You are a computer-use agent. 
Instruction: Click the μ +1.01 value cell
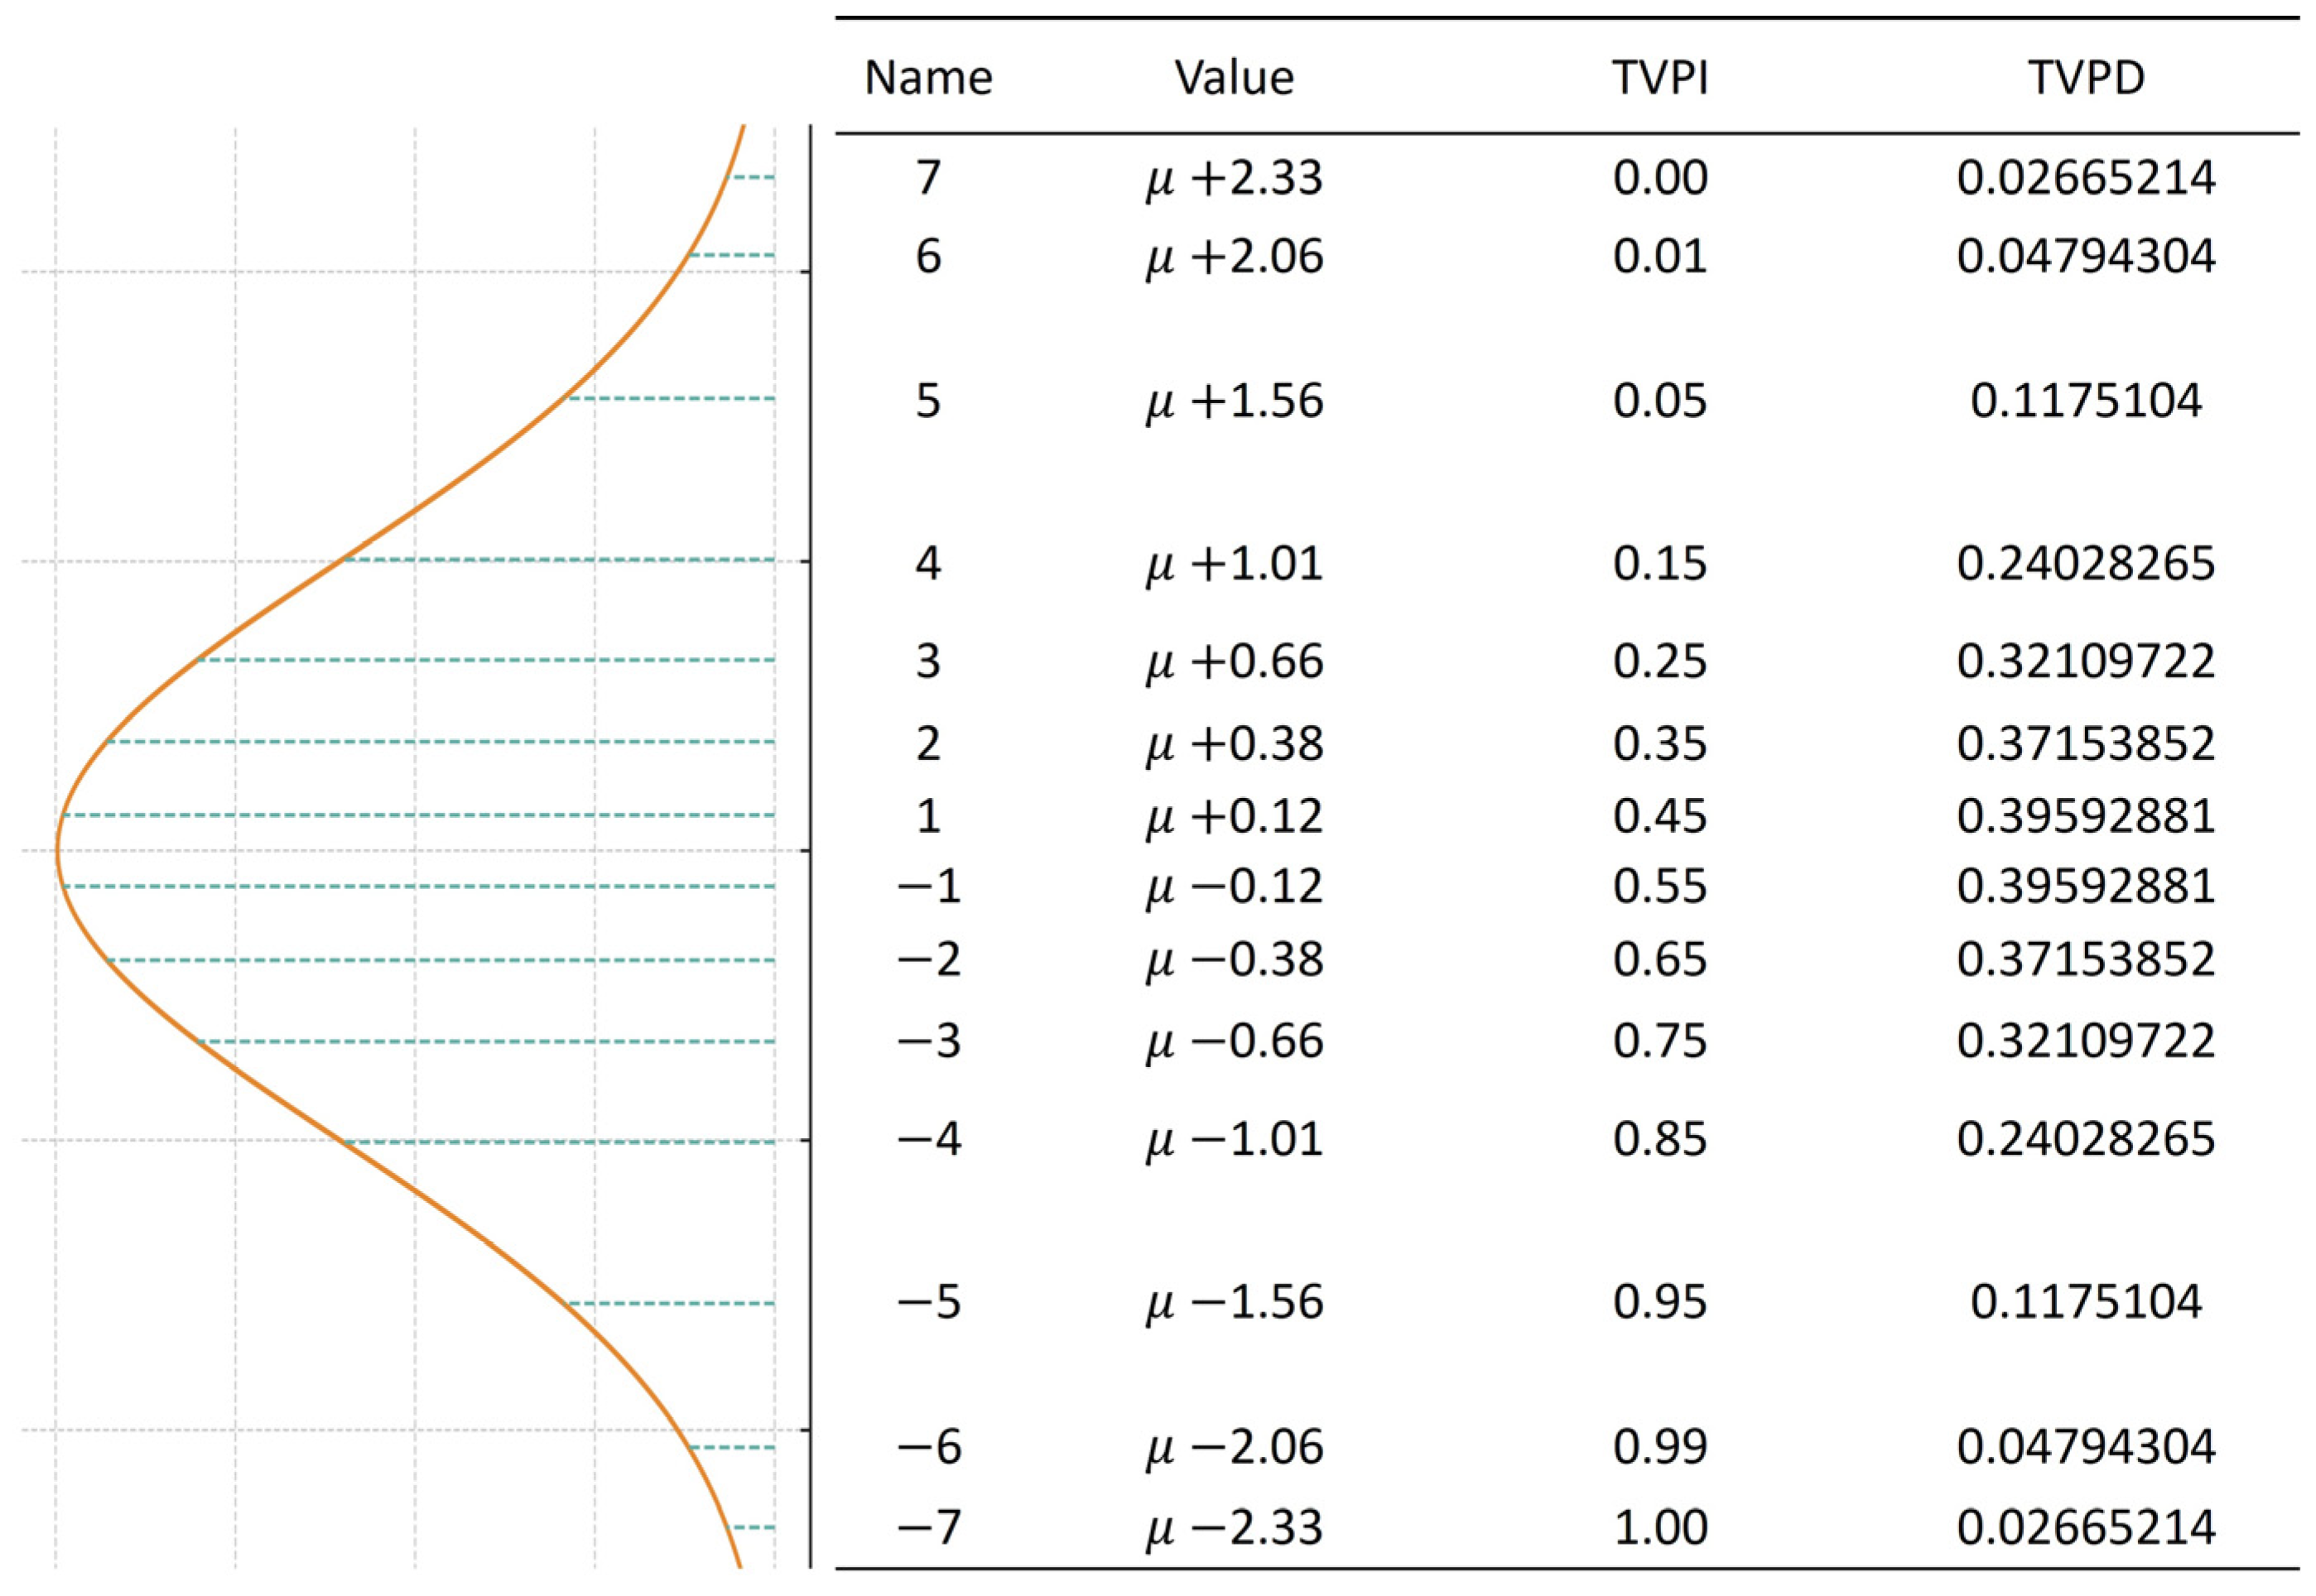click(x=1234, y=563)
